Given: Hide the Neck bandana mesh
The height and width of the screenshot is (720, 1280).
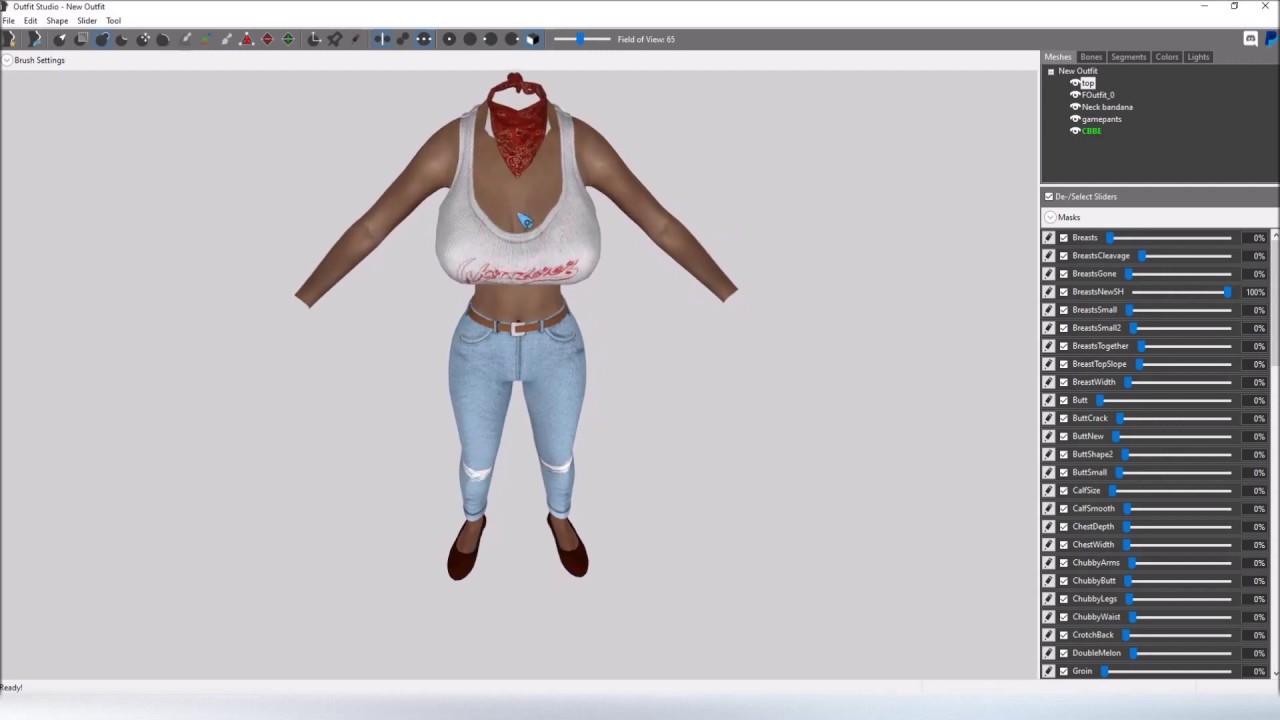Looking at the screenshot, I should [1075, 107].
